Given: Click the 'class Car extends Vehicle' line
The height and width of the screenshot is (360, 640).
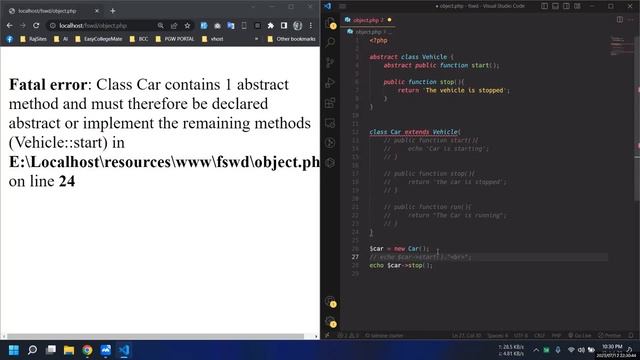Looking at the screenshot, I should (x=415, y=132).
